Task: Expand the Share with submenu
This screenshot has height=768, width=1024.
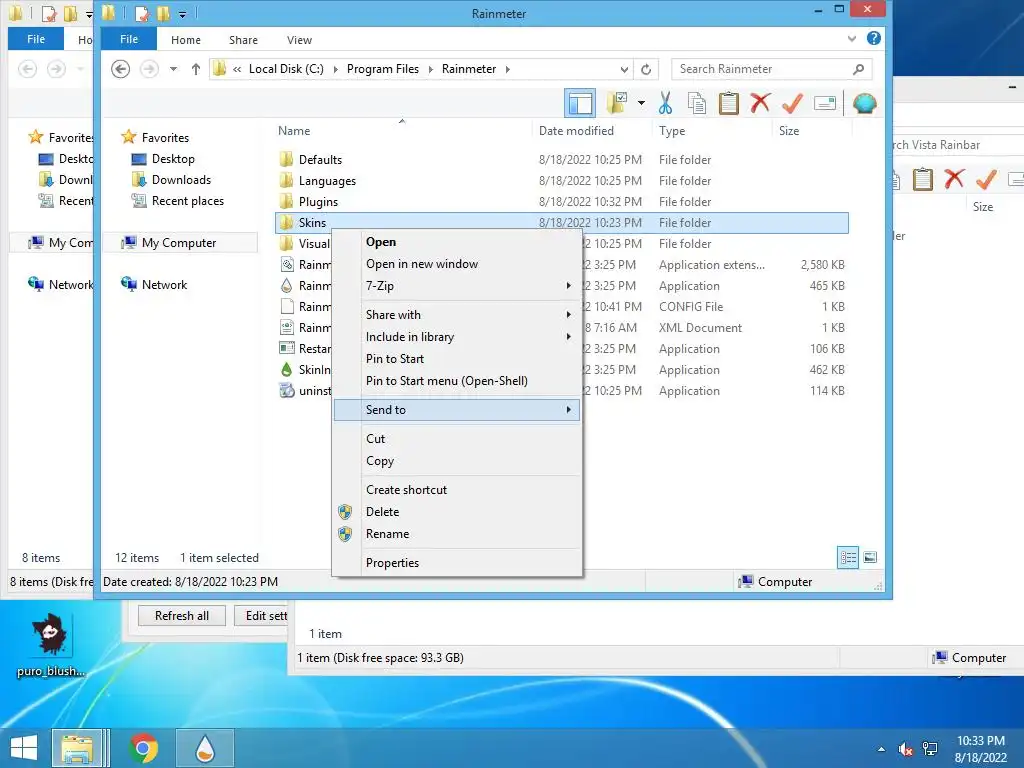Action: pyautogui.click(x=456, y=315)
